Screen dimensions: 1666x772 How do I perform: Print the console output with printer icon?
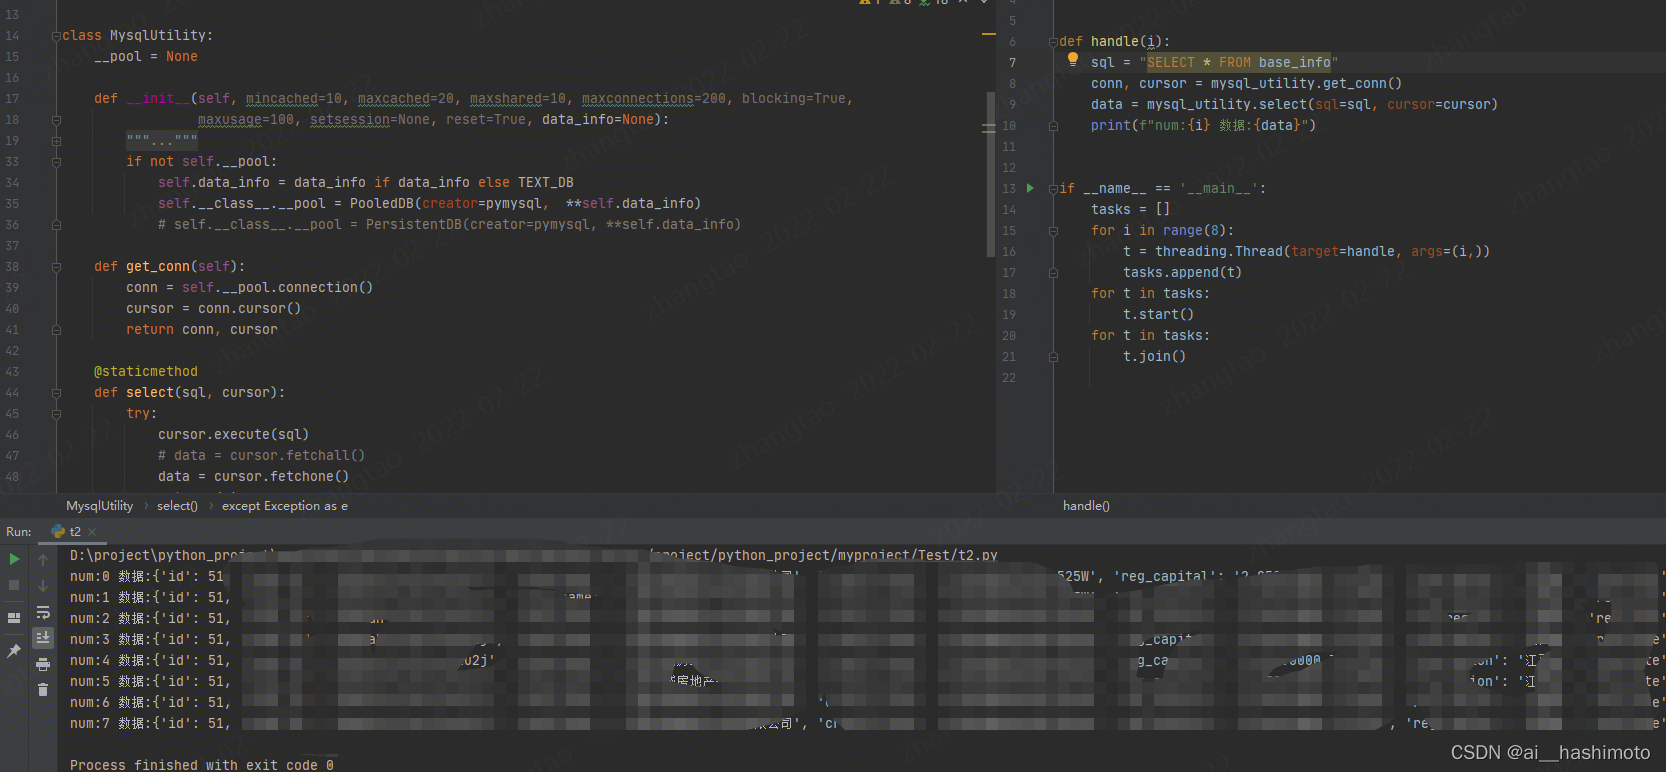click(43, 664)
